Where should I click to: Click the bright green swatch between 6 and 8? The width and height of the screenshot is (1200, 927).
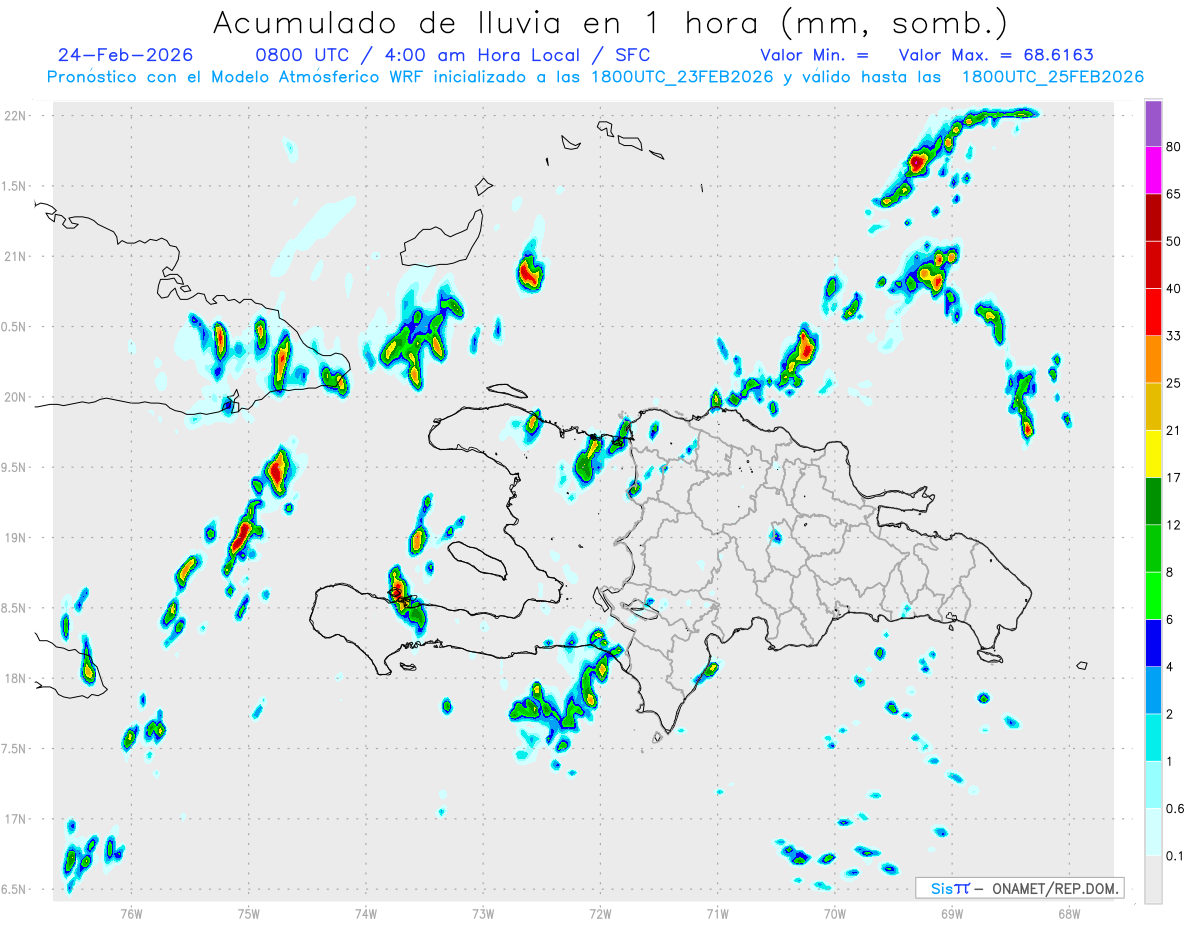click(x=1153, y=595)
